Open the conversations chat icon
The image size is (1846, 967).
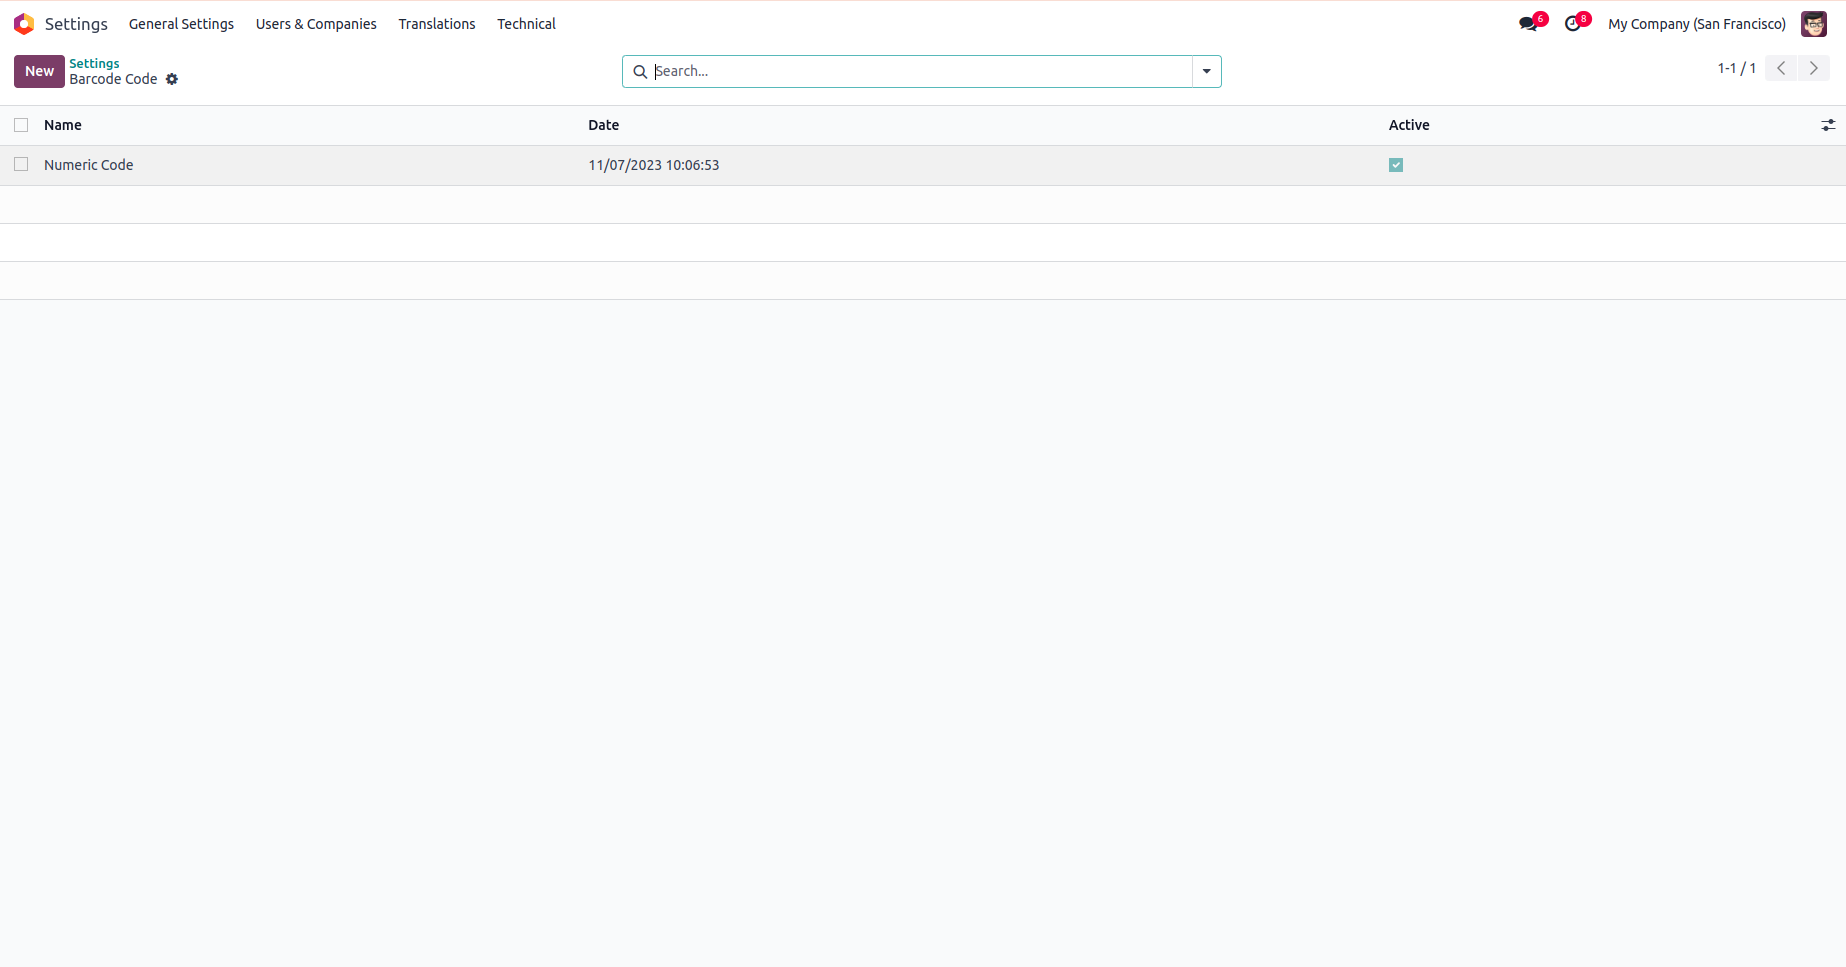(1528, 24)
